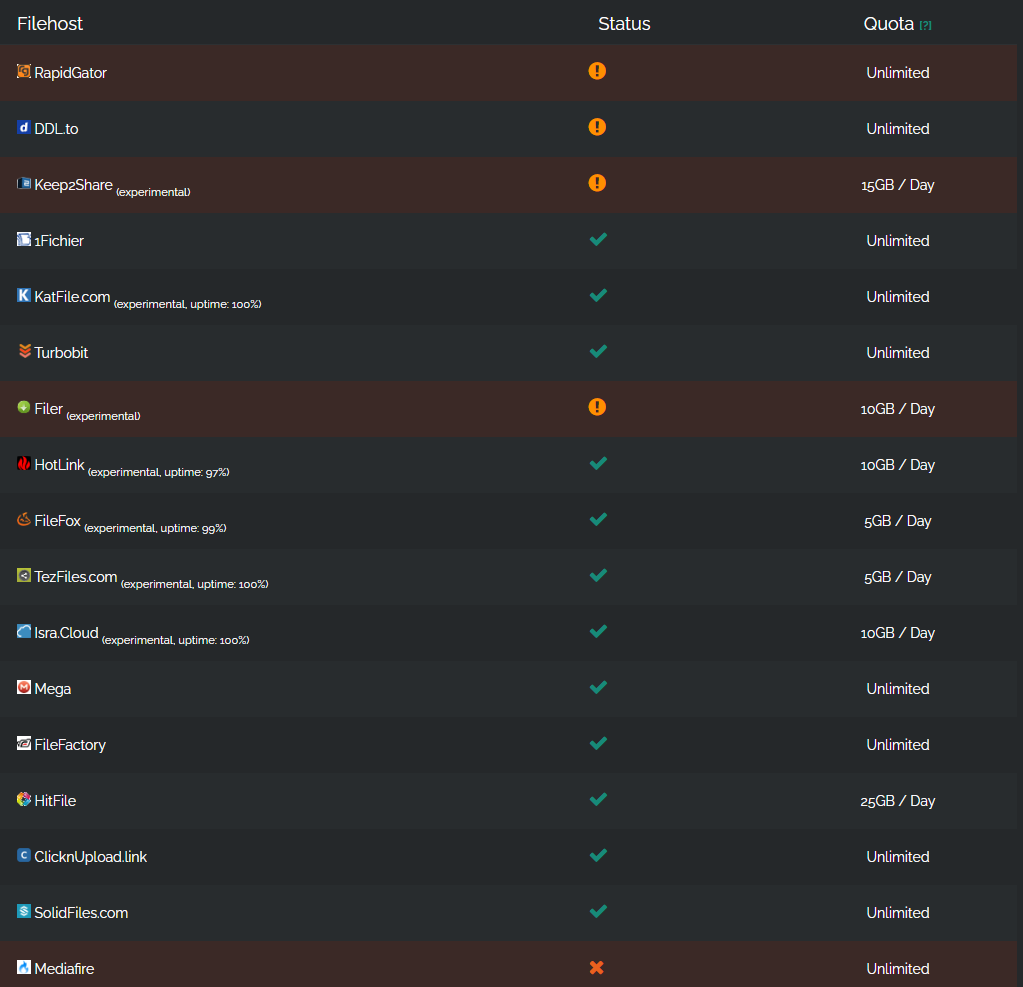Click the SolidFiles.com logo icon
Viewport: 1023px width, 987px height.
tap(24, 911)
